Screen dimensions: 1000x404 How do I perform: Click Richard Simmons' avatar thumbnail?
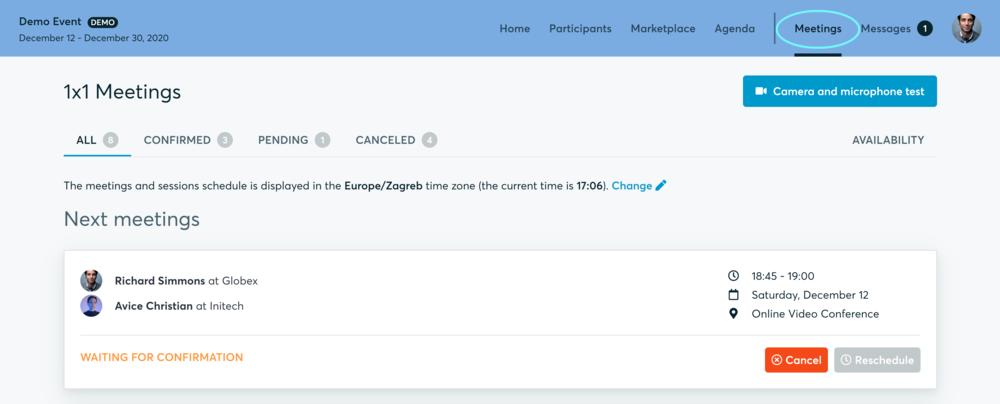(x=91, y=281)
